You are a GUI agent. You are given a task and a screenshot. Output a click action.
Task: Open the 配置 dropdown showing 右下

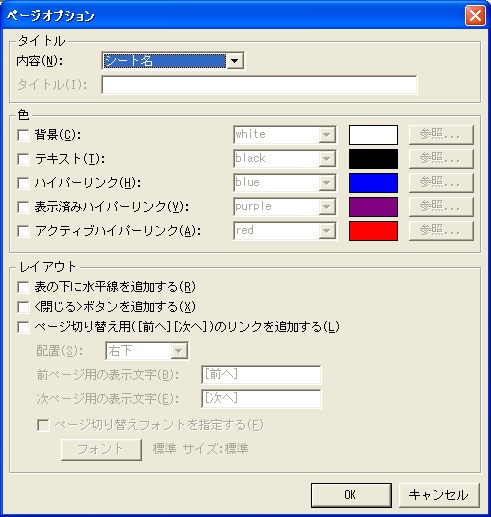pyautogui.click(x=147, y=351)
